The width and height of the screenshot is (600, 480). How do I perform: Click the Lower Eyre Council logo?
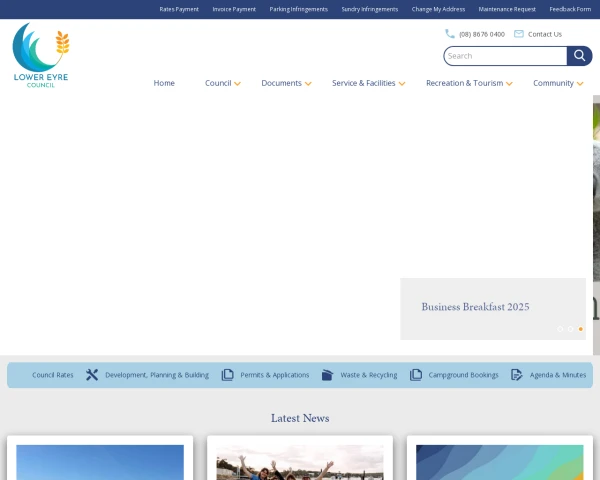[41, 55]
